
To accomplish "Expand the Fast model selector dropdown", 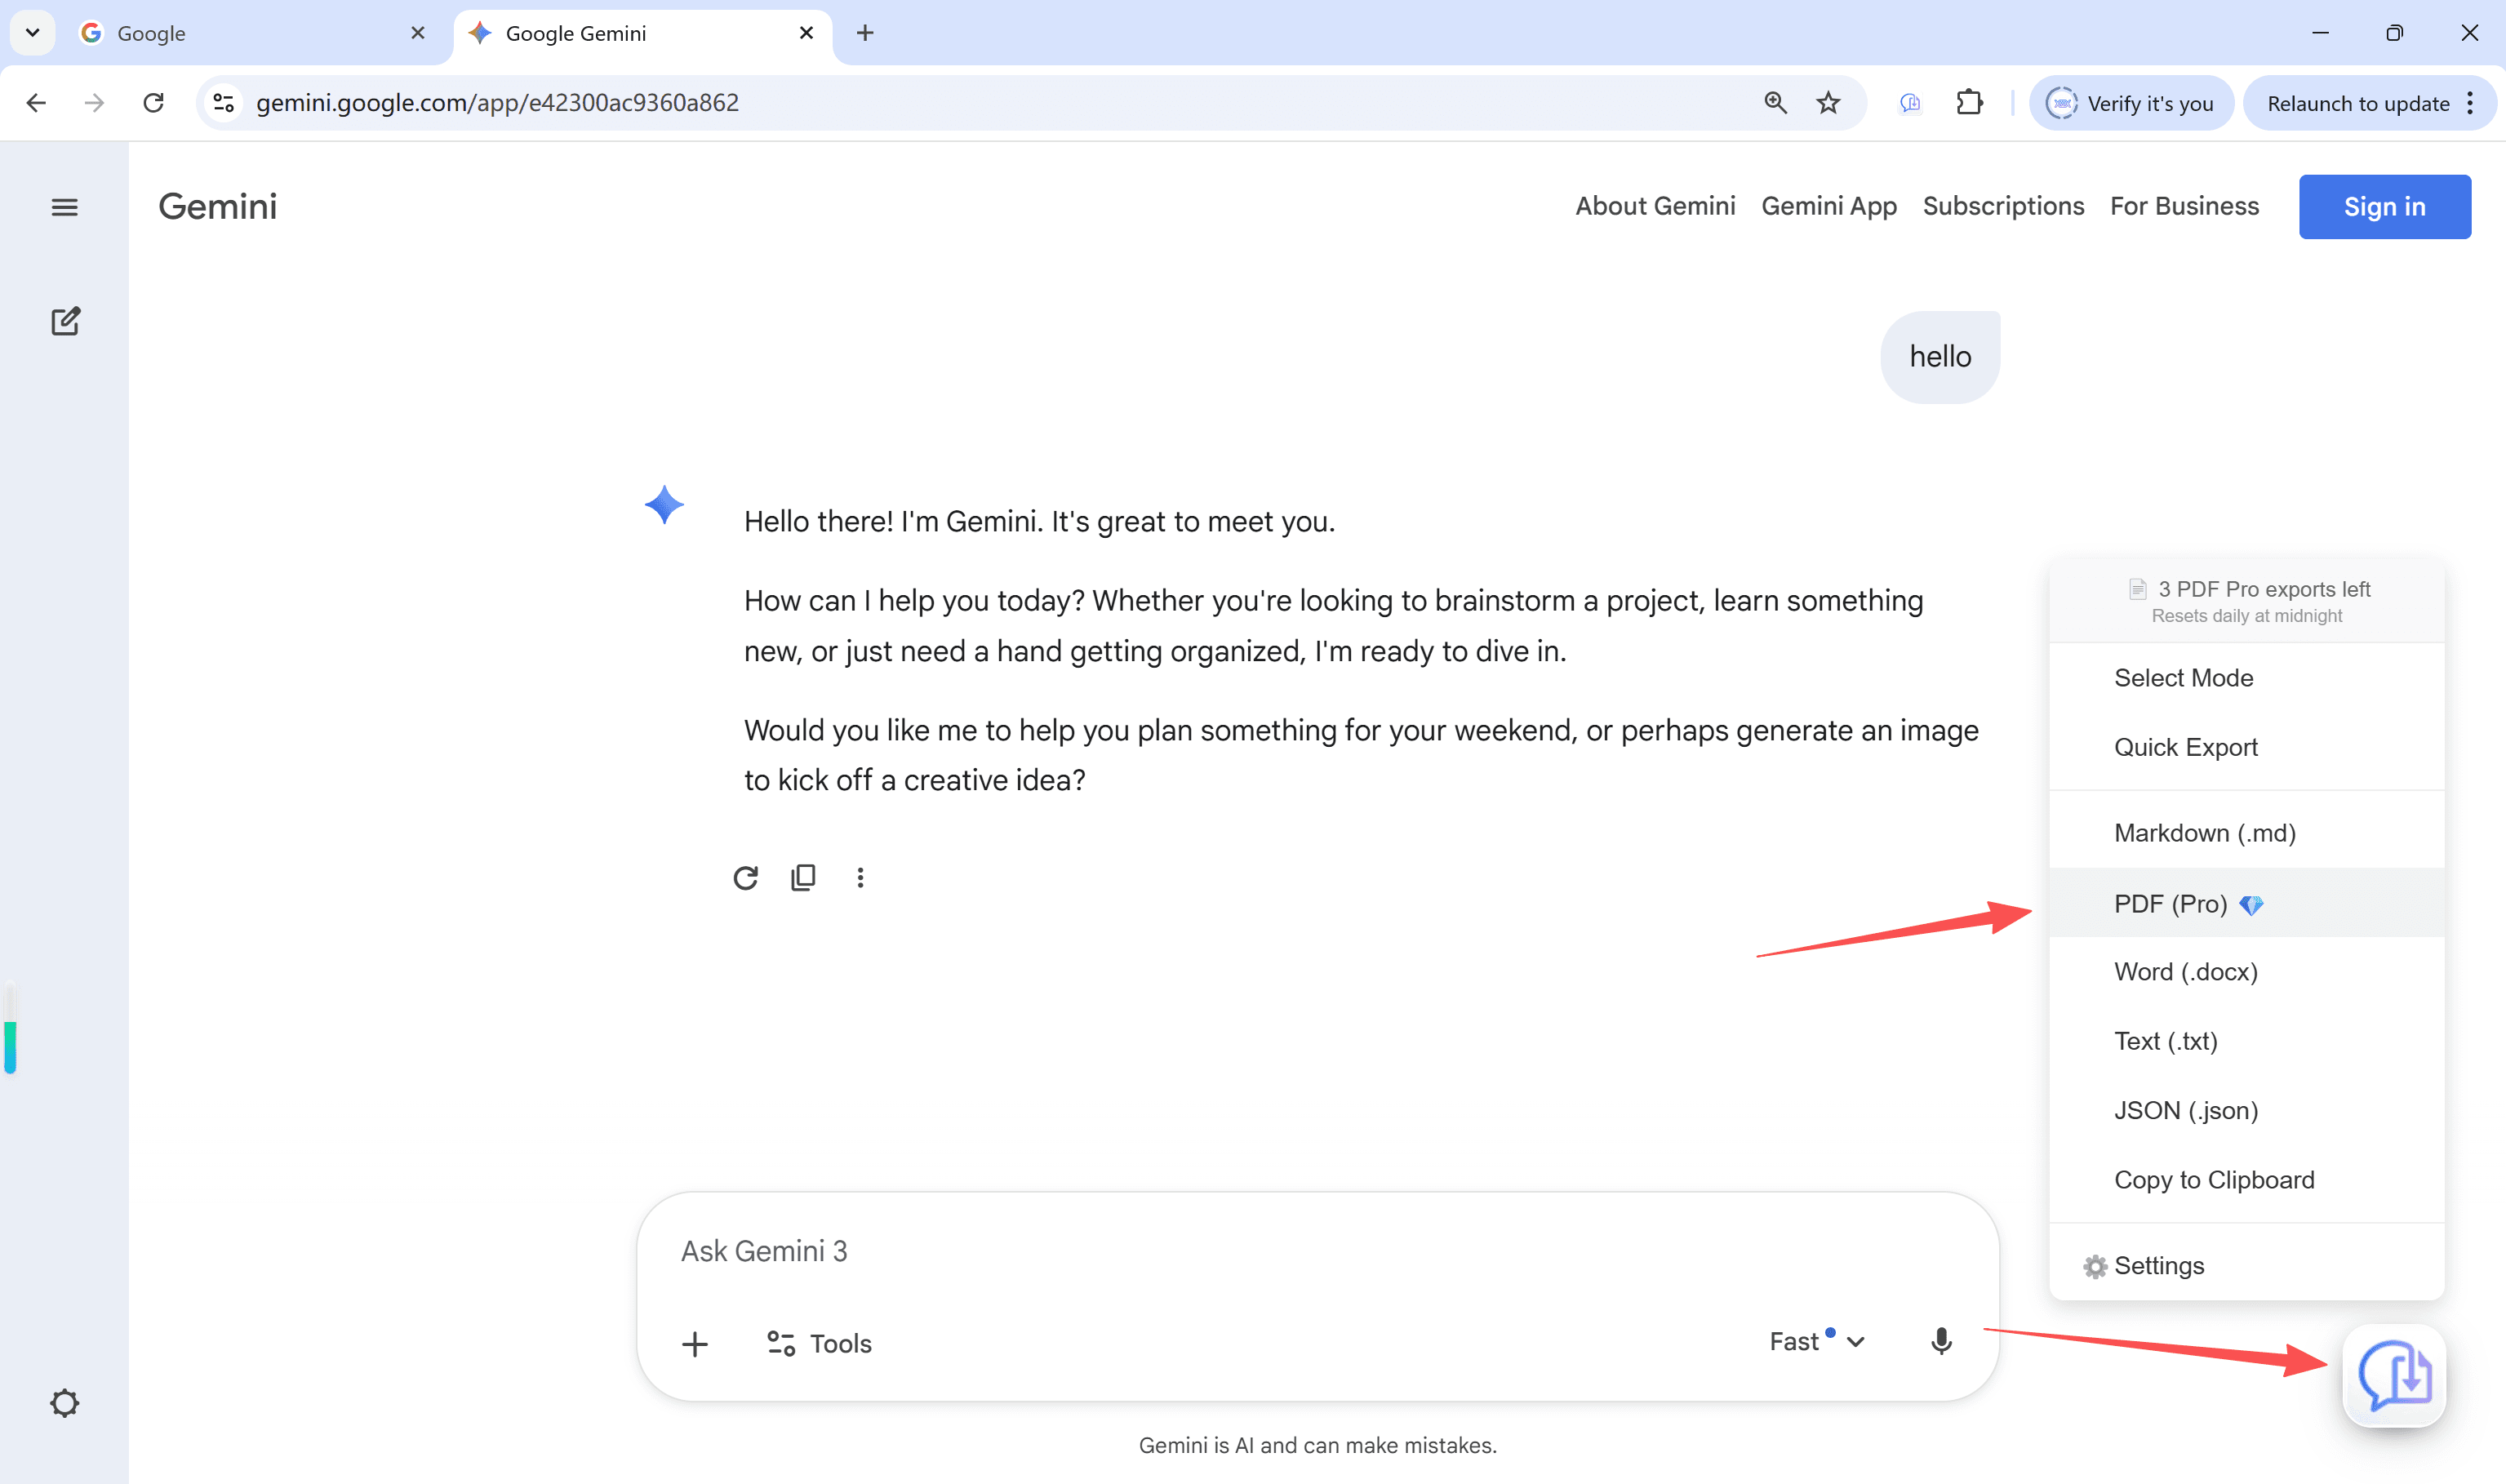I will click(x=1816, y=1341).
